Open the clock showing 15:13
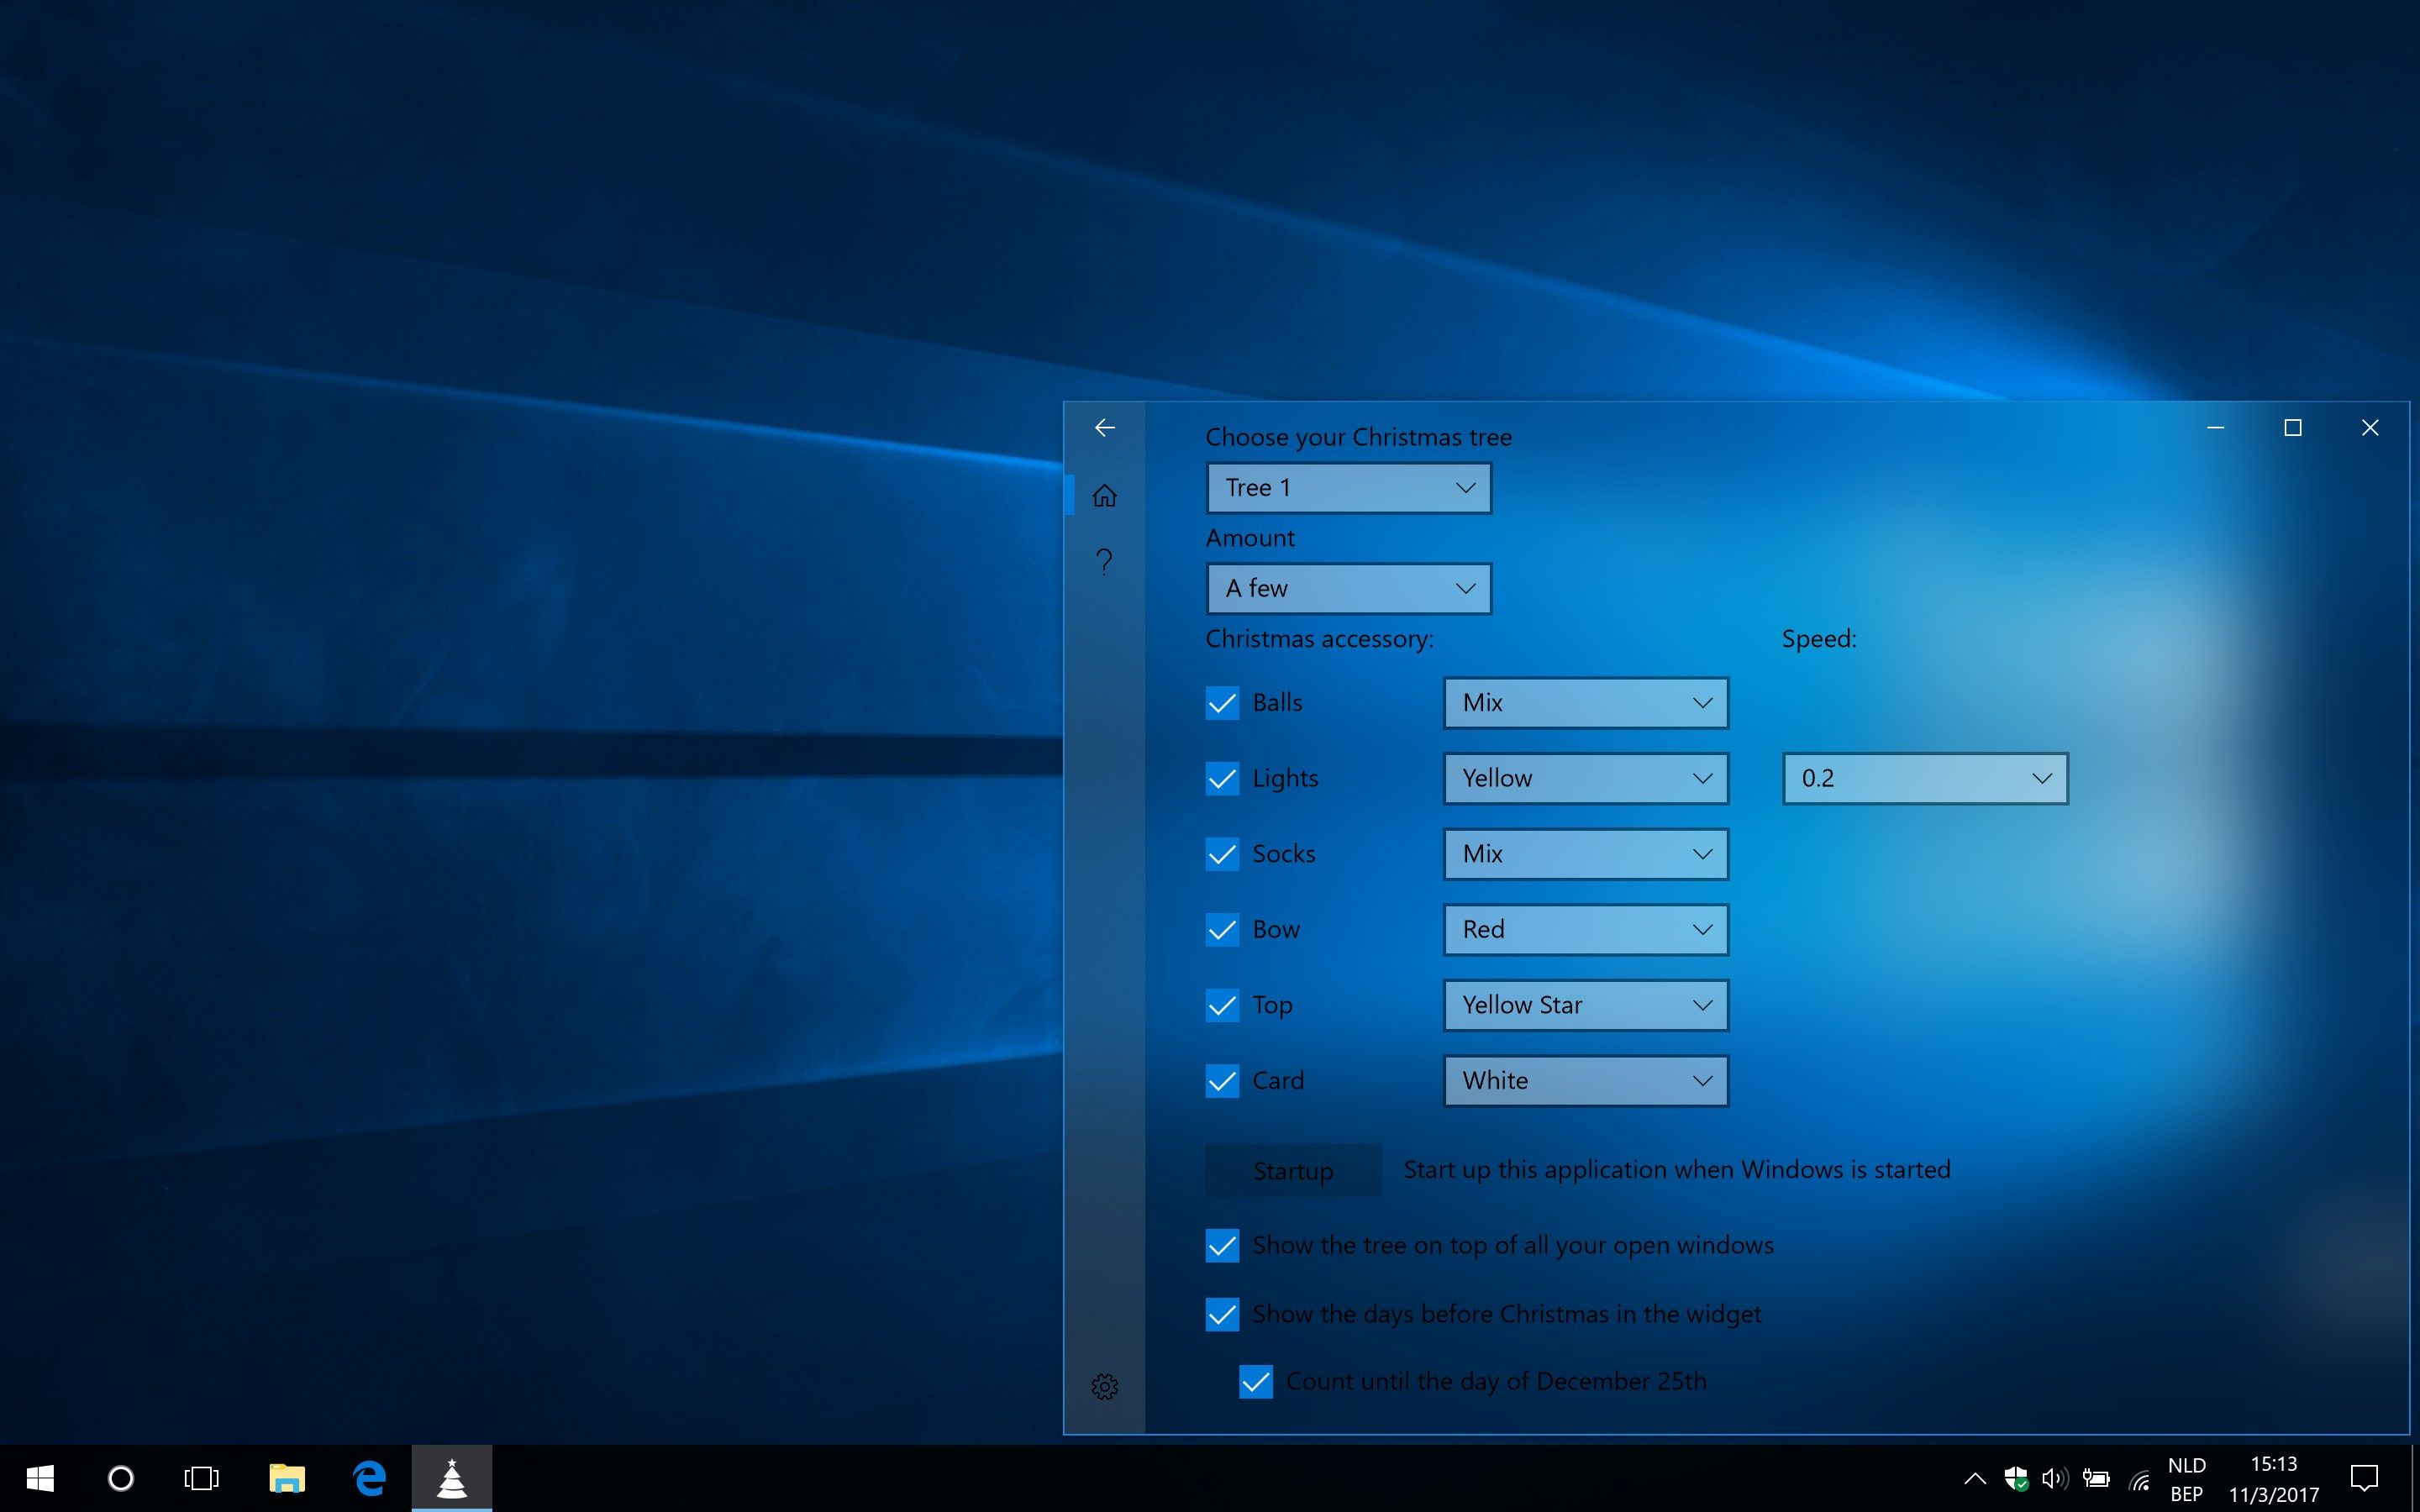Image resolution: width=2420 pixels, height=1512 pixels. coord(2273,1479)
